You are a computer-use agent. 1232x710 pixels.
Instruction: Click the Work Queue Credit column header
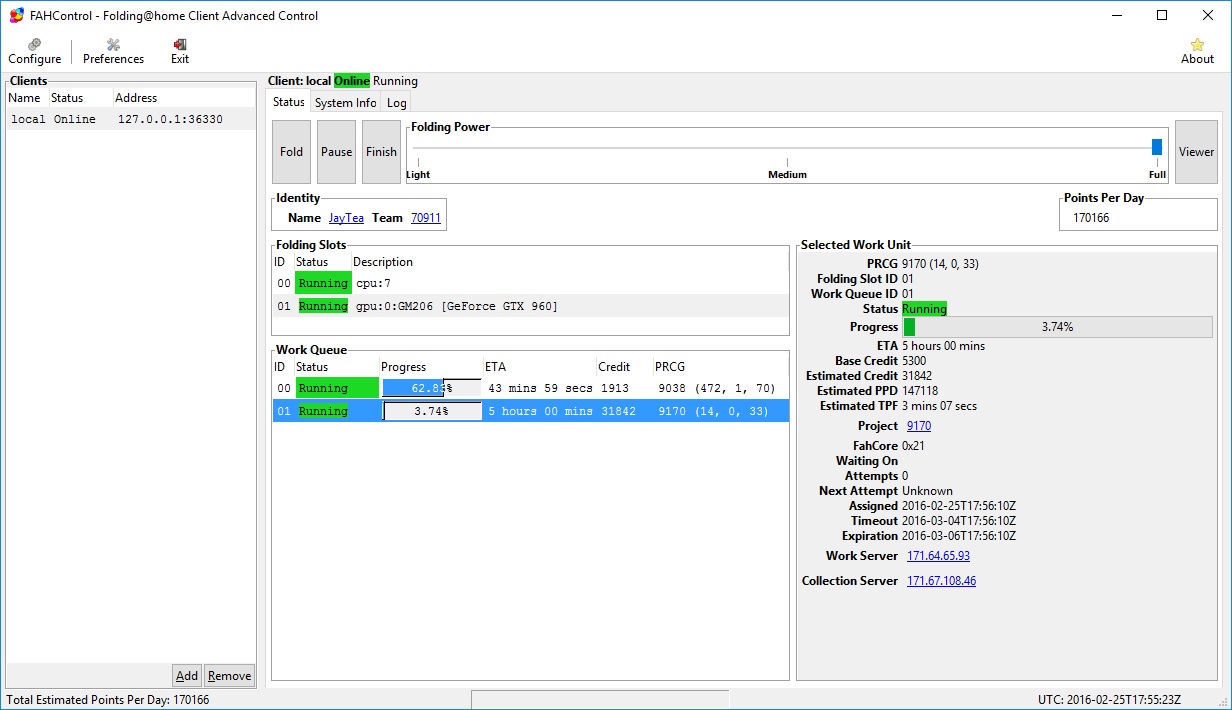click(624, 367)
